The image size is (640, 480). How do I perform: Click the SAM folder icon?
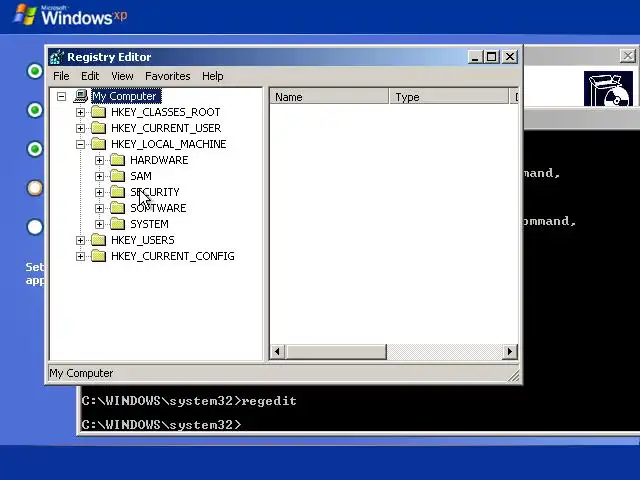click(x=118, y=176)
